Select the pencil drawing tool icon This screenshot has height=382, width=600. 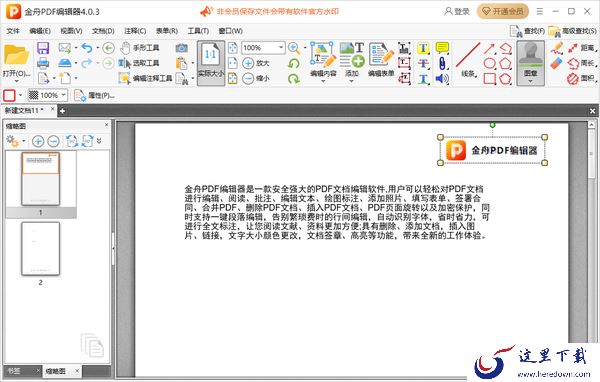click(x=557, y=48)
